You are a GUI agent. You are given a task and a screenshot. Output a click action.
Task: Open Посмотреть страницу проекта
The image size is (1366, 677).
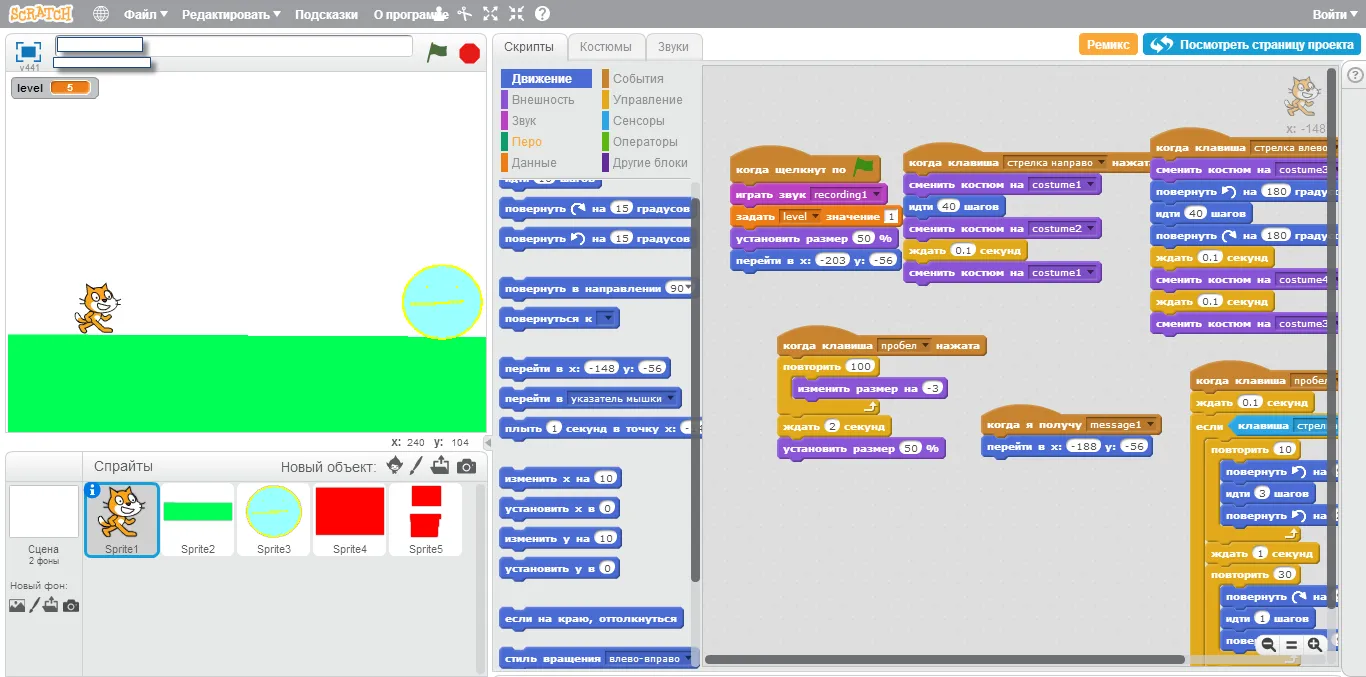(1252, 44)
